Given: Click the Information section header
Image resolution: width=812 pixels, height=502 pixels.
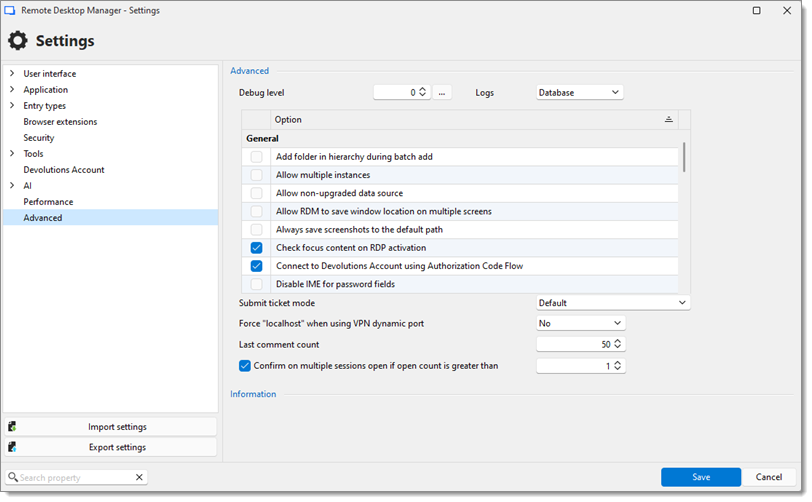Looking at the screenshot, I should pos(253,394).
